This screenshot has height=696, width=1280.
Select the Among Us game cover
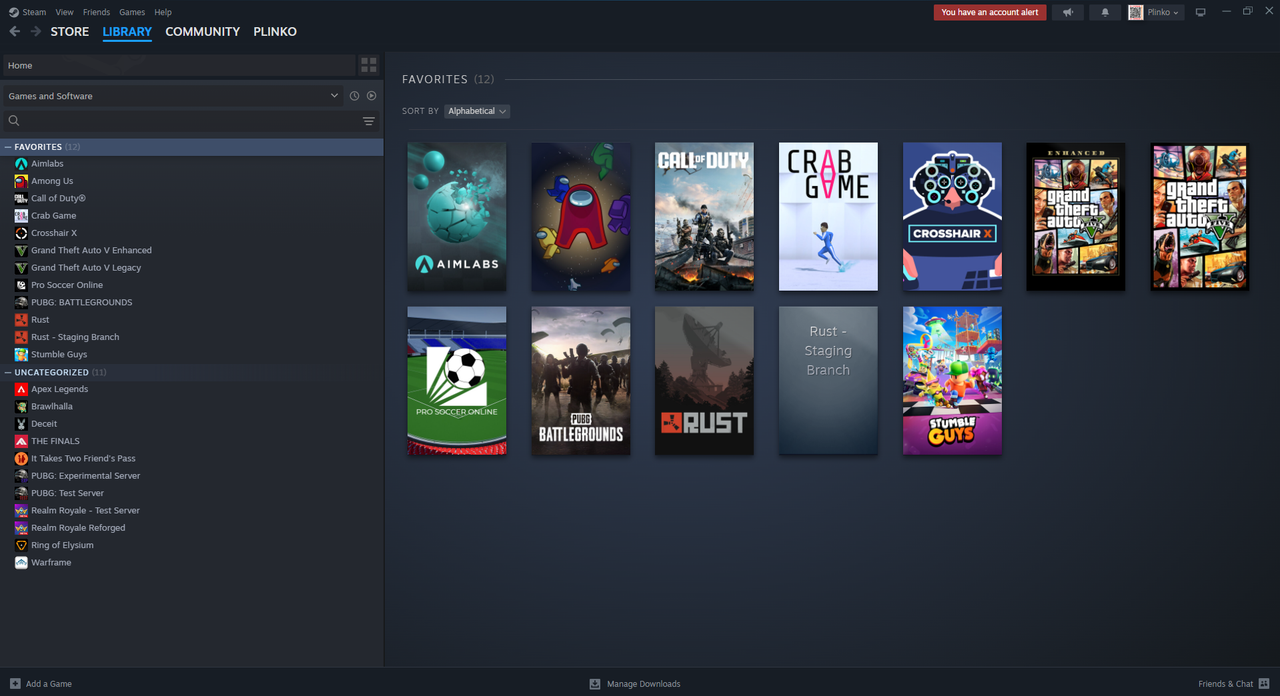pos(581,217)
